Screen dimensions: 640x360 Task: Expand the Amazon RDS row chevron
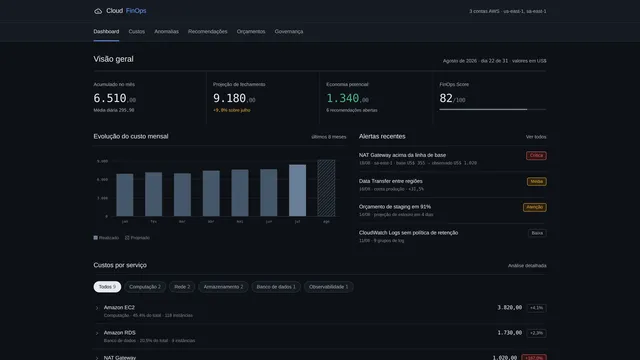tap(97, 333)
